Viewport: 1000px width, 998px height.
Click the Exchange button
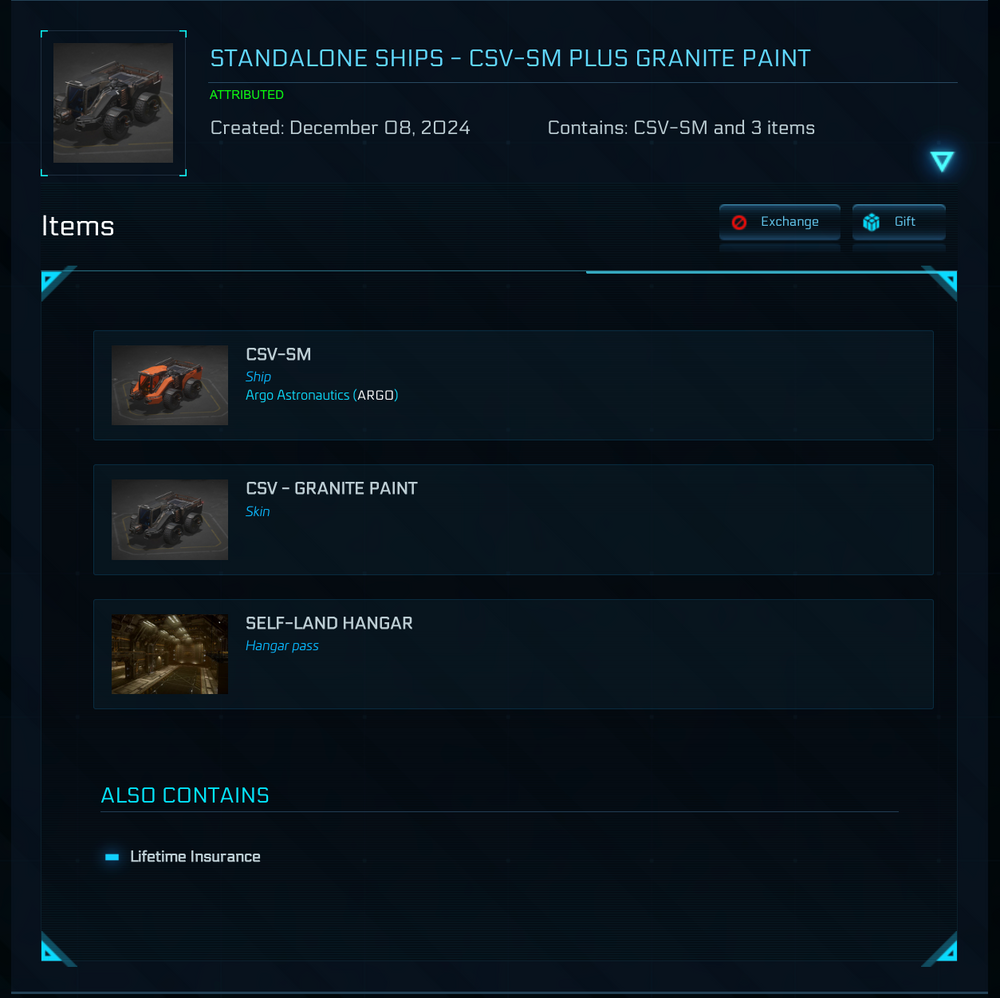(x=779, y=221)
